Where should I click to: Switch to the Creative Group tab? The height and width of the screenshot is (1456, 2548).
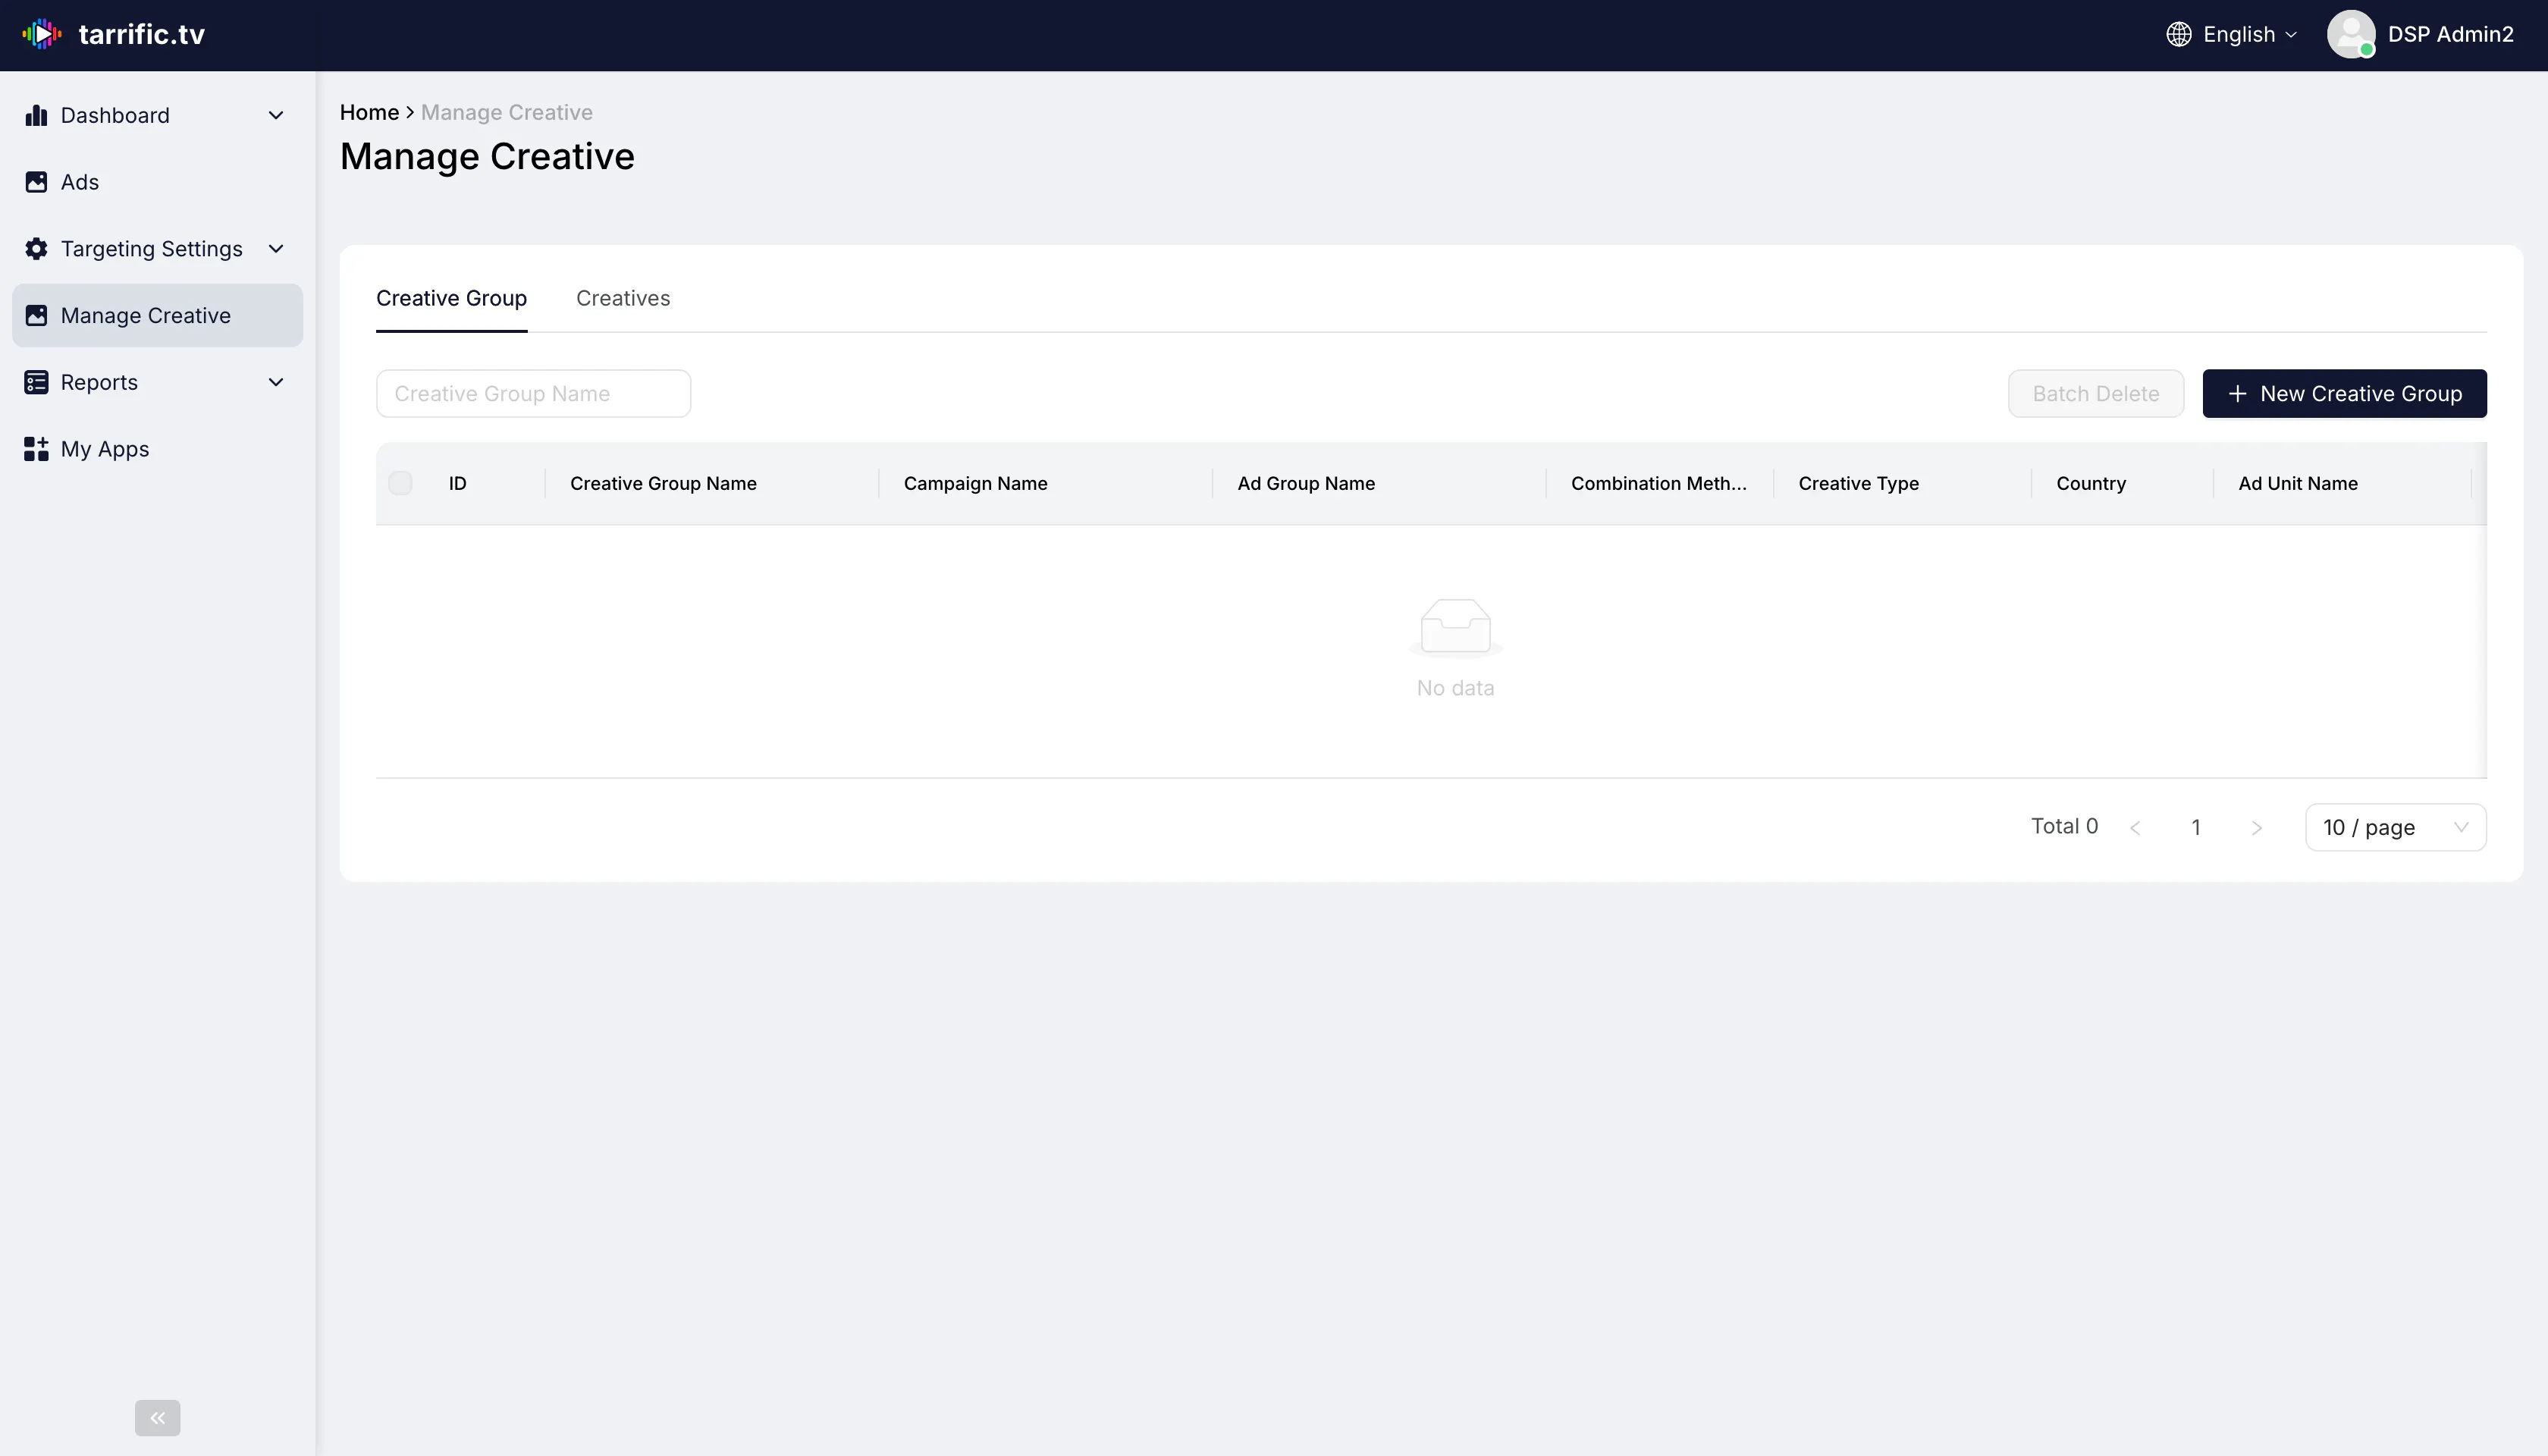pos(451,298)
